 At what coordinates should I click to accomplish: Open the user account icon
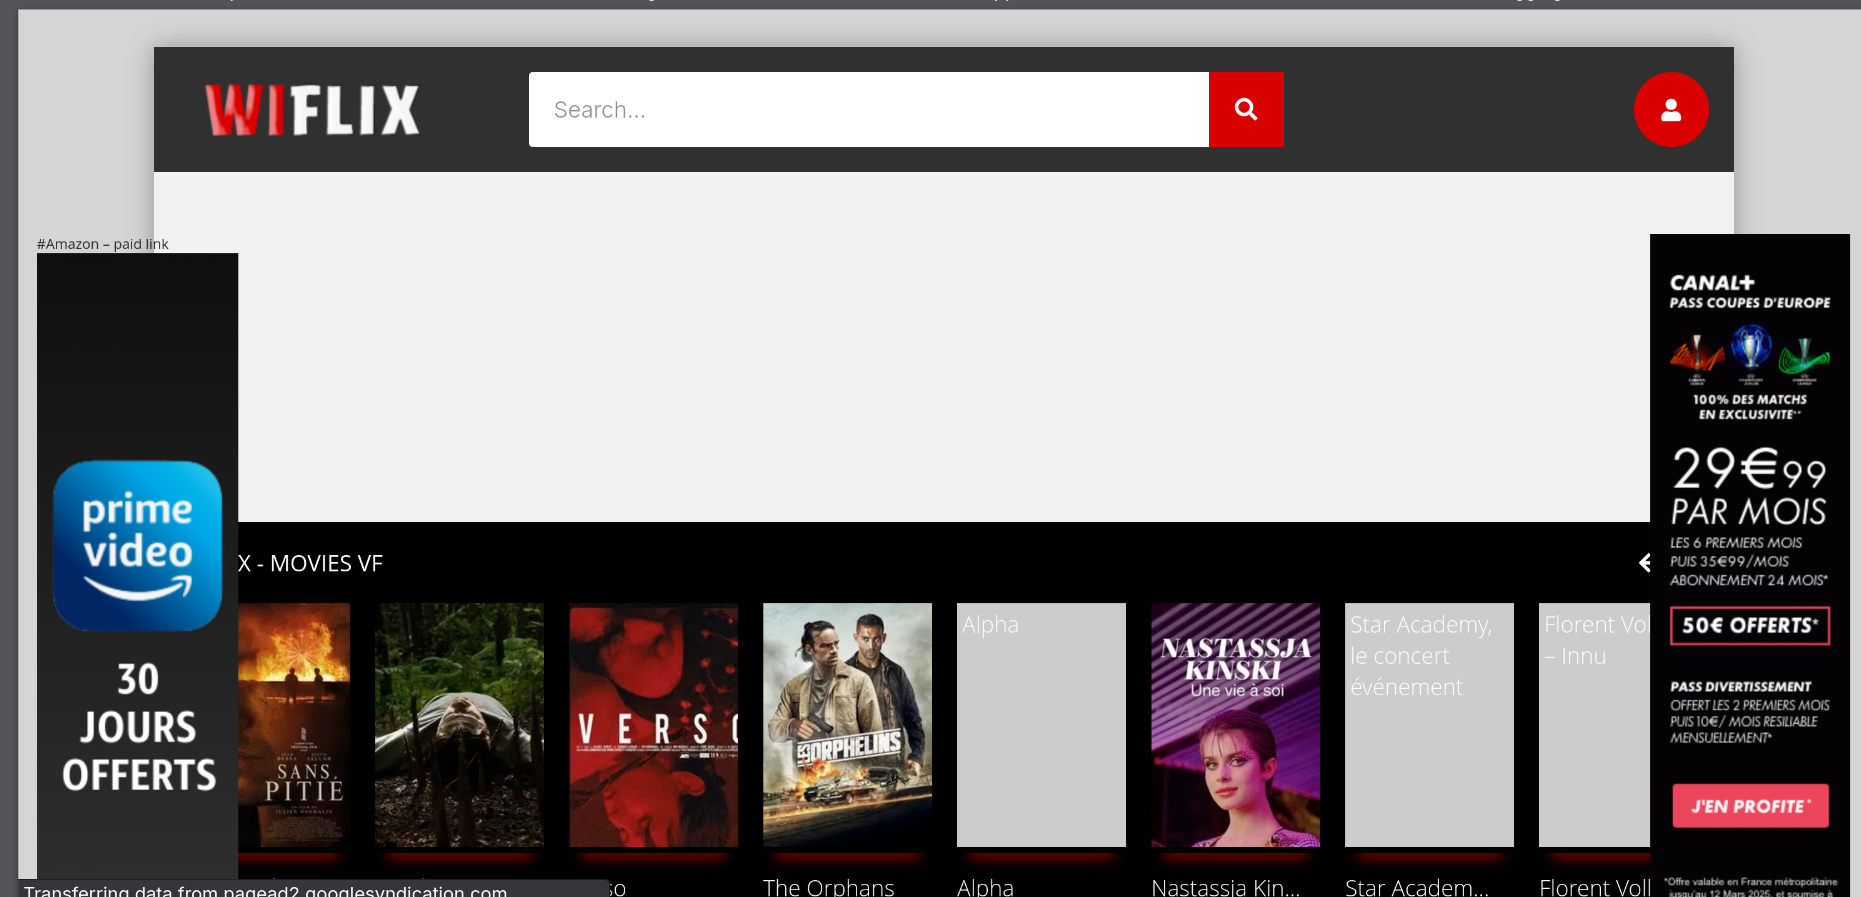tap(1671, 109)
